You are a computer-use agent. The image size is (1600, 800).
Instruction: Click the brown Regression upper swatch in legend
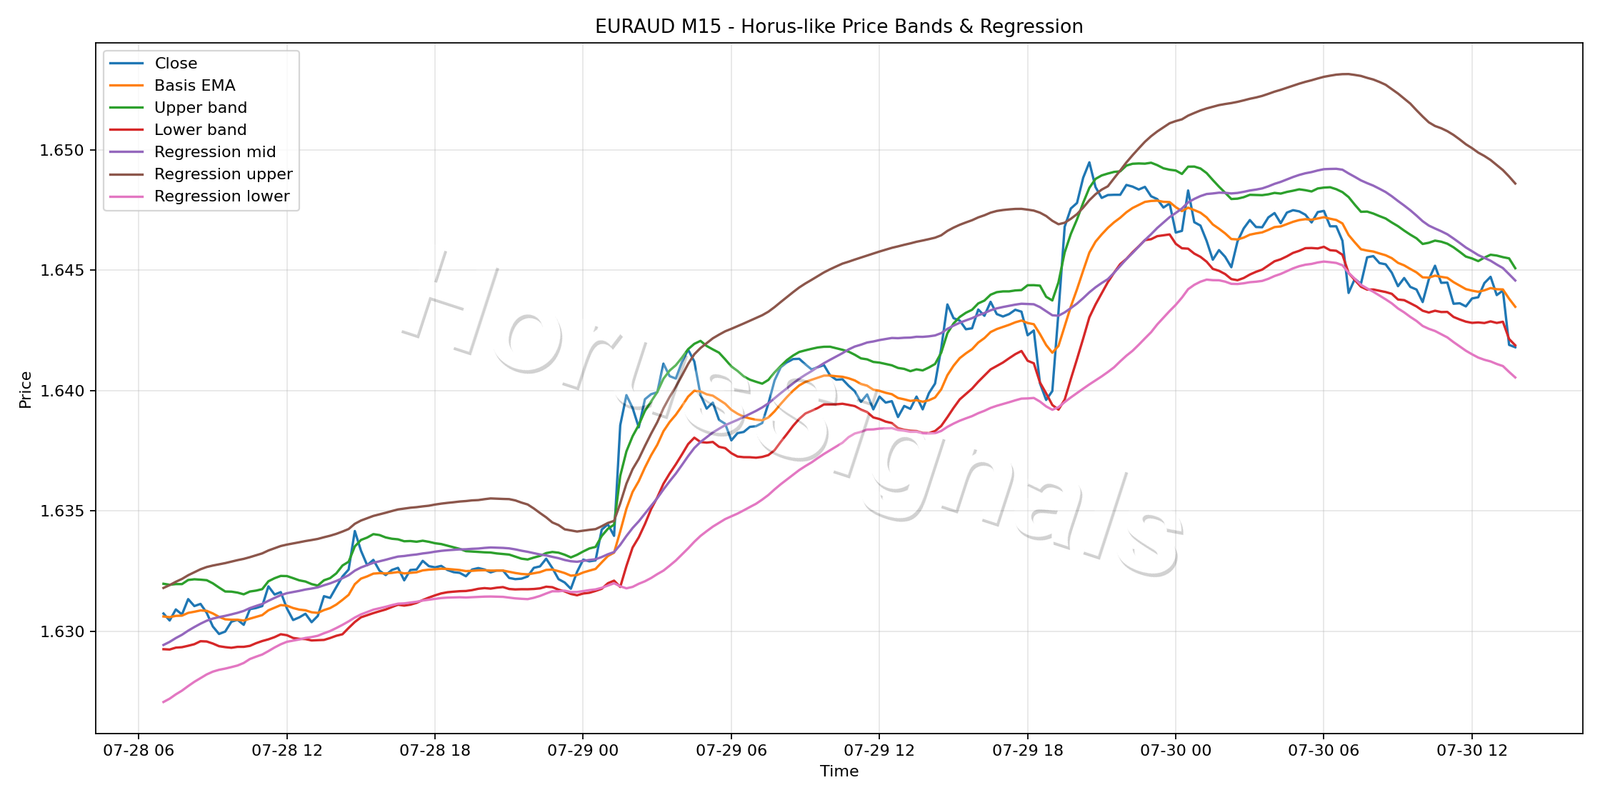click(126, 174)
